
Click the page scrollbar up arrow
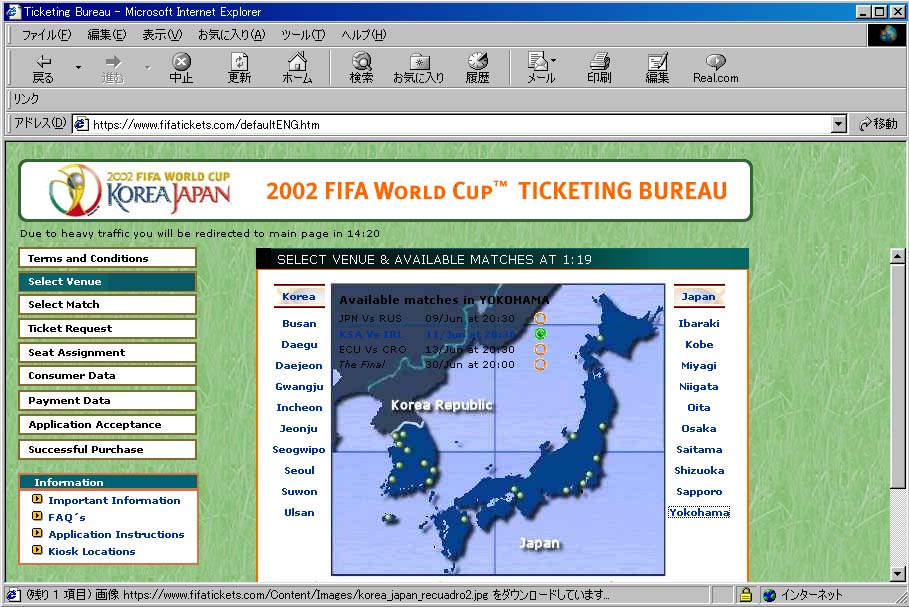897,256
